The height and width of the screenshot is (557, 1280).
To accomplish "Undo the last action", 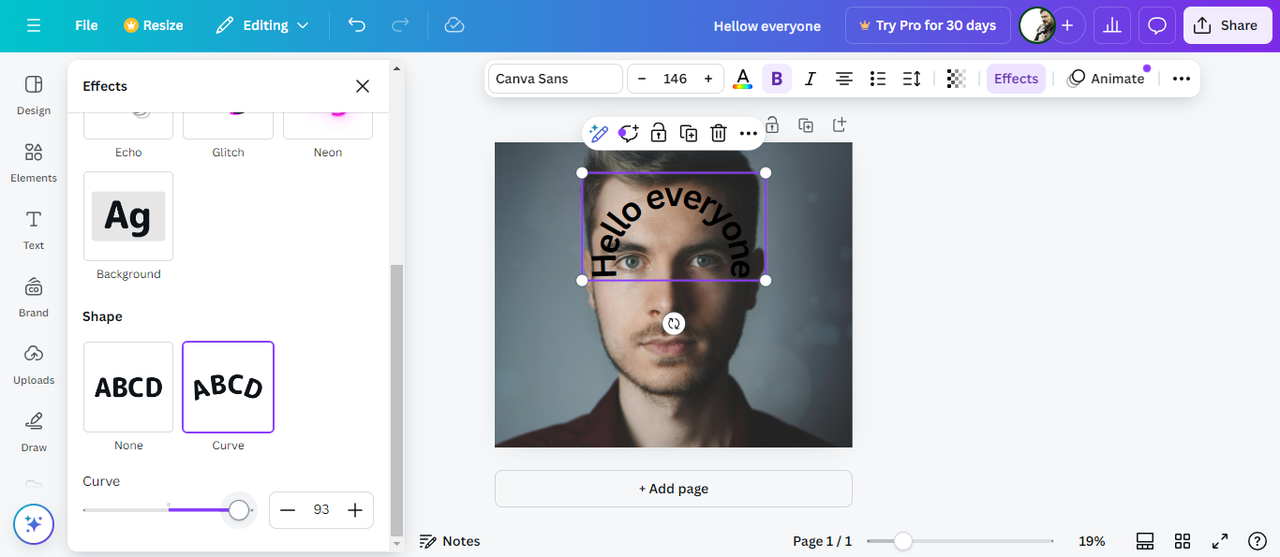I will (x=357, y=25).
